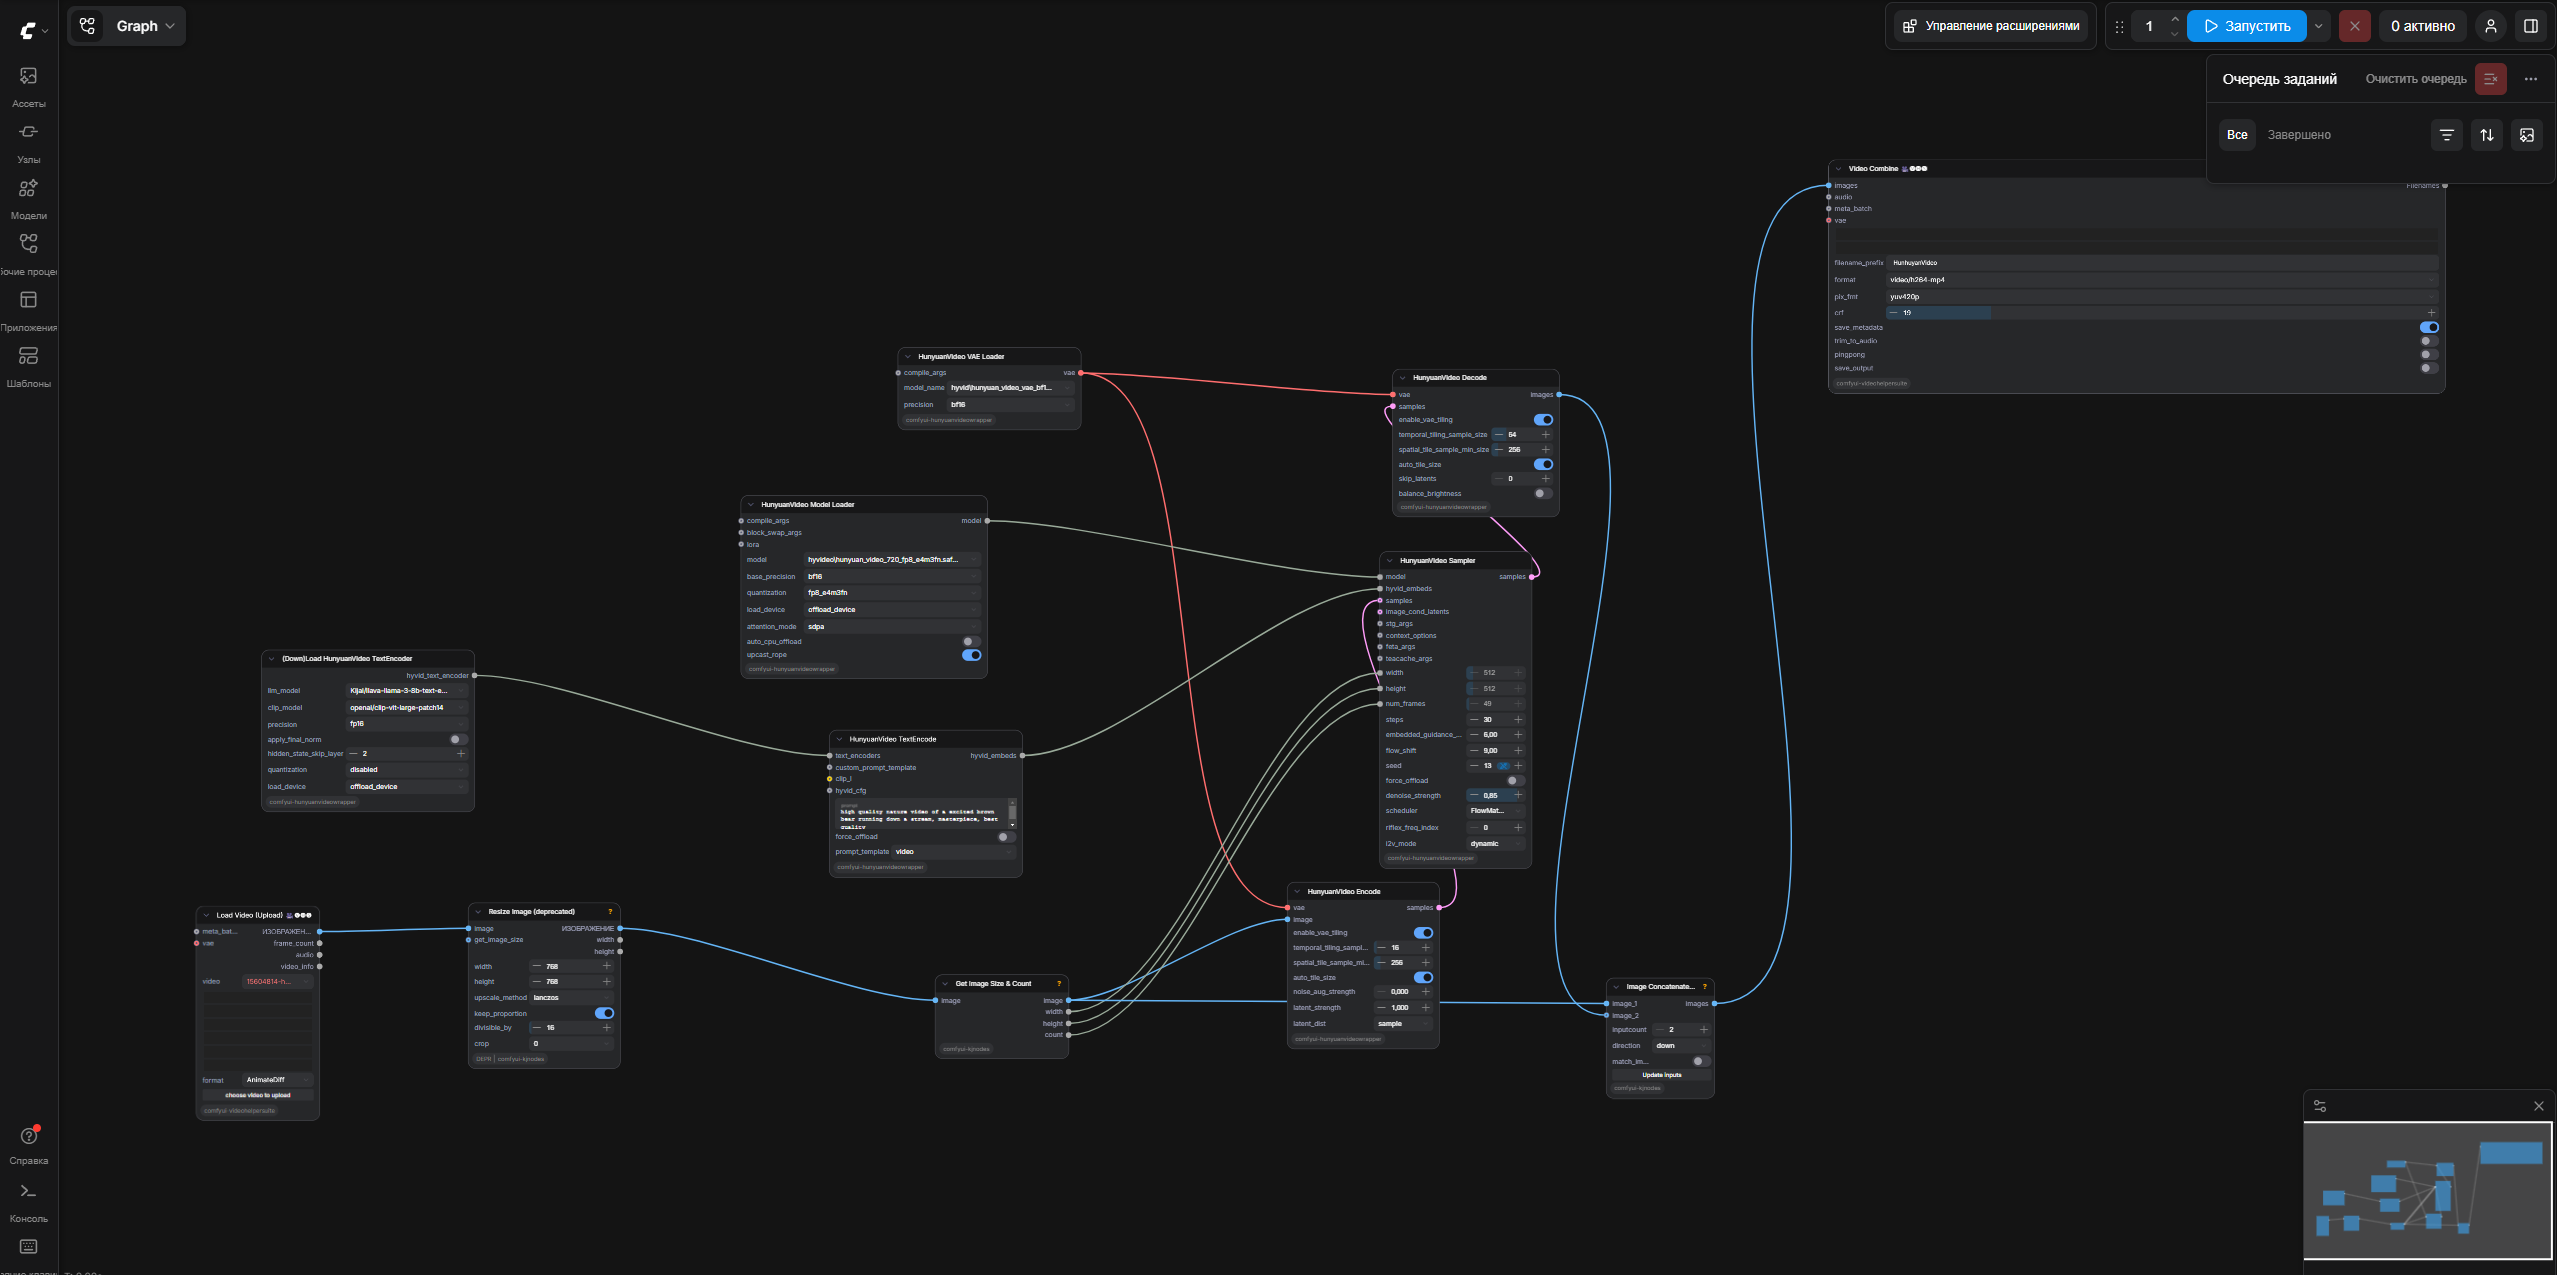The image size is (2557, 1275).
Task: Click the queue sort order icon
Action: pos(2486,135)
